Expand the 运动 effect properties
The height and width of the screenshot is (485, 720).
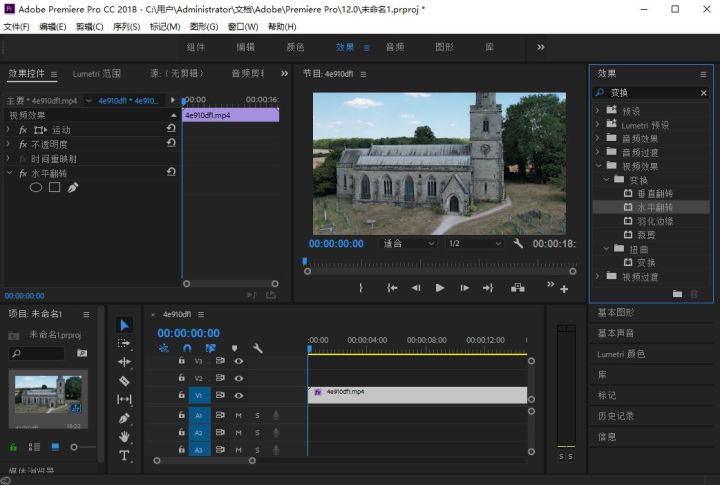(9, 130)
